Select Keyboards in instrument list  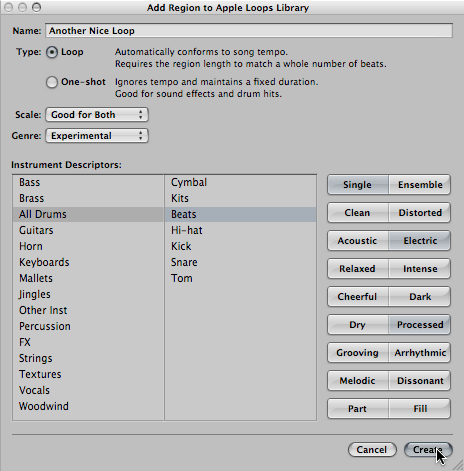tap(88, 262)
